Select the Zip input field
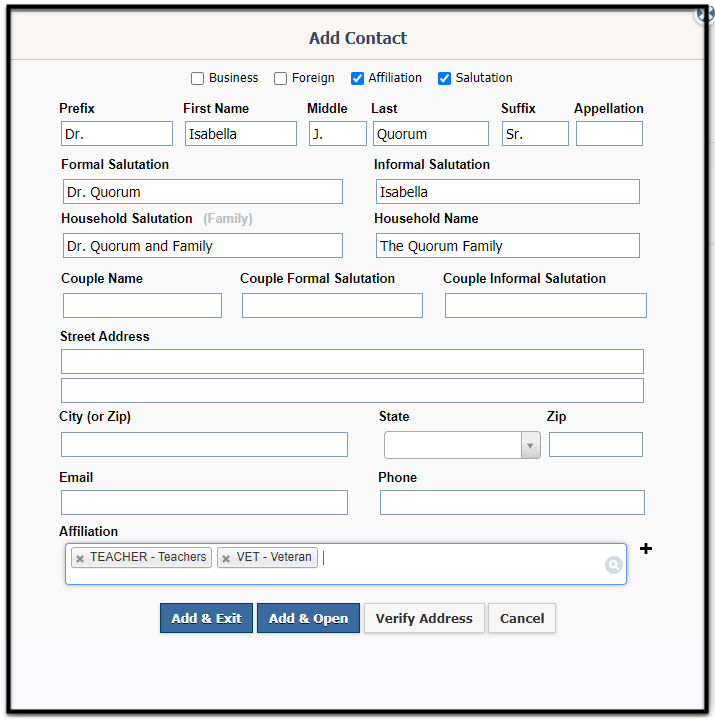715x722 pixels. tap(596, 444)
